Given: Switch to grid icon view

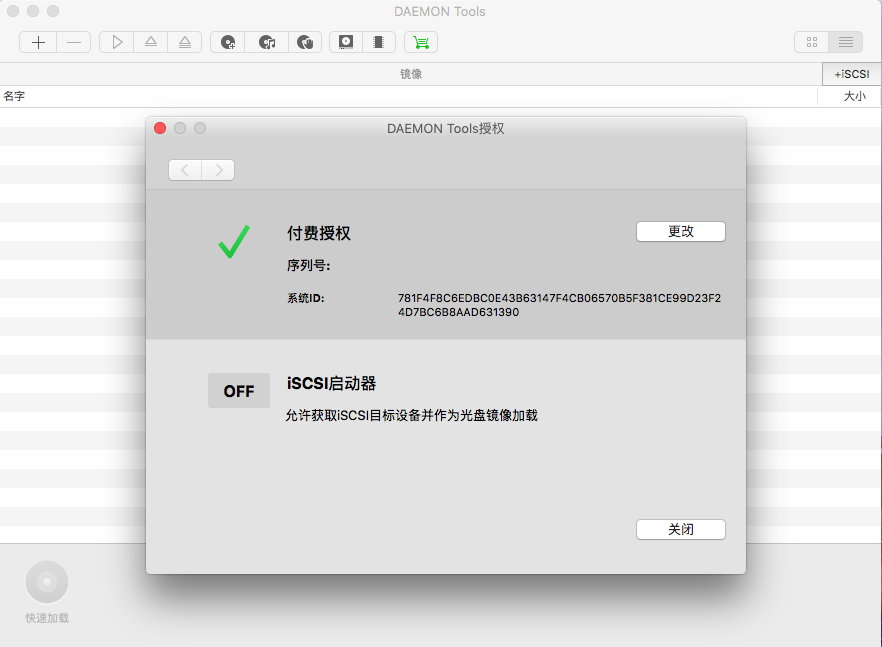Looking at the screenshot, I should coord(812,42).
